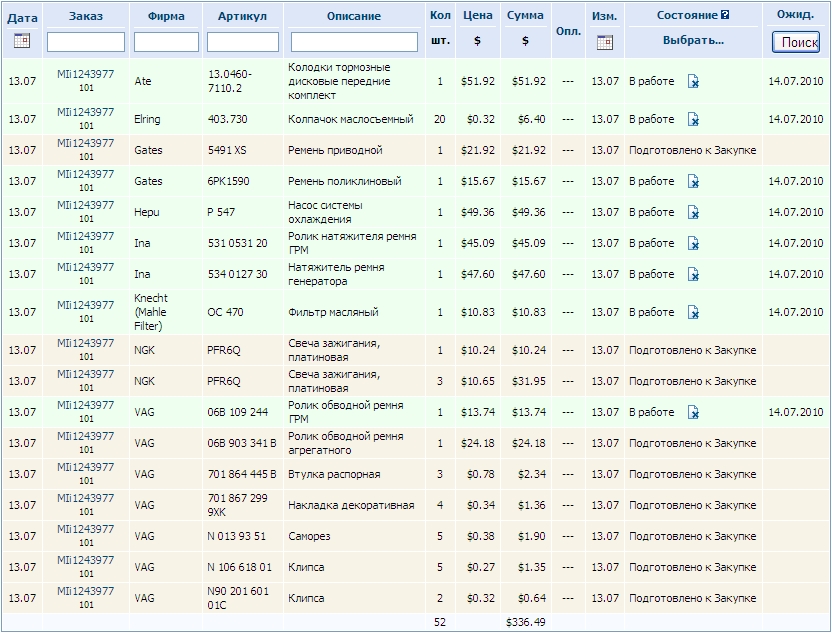Click the Поиск search button
The image size is (832, 633).
(796, 42)
